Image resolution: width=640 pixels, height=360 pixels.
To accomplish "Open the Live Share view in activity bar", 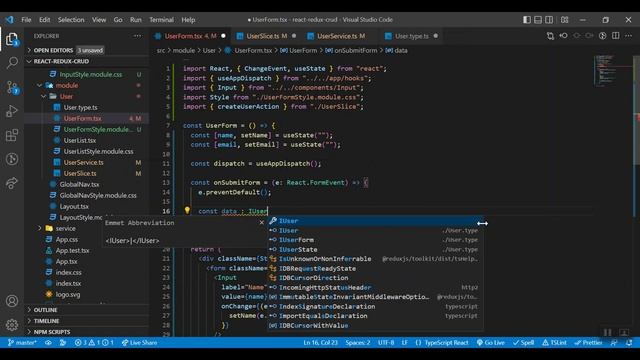I will pyautogui.click(x=12, y=183).
